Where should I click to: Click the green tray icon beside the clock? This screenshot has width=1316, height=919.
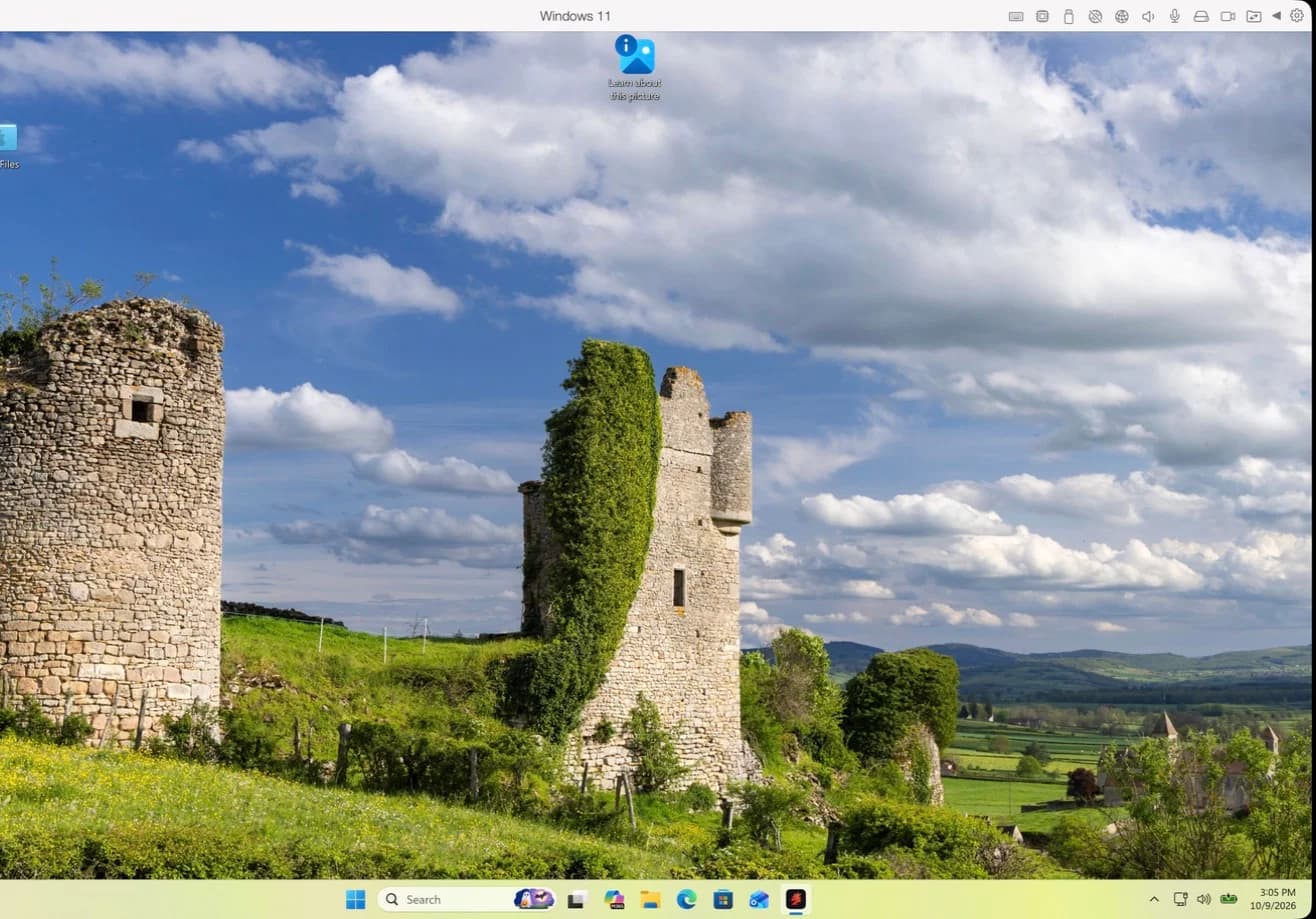click(1229, 898)
